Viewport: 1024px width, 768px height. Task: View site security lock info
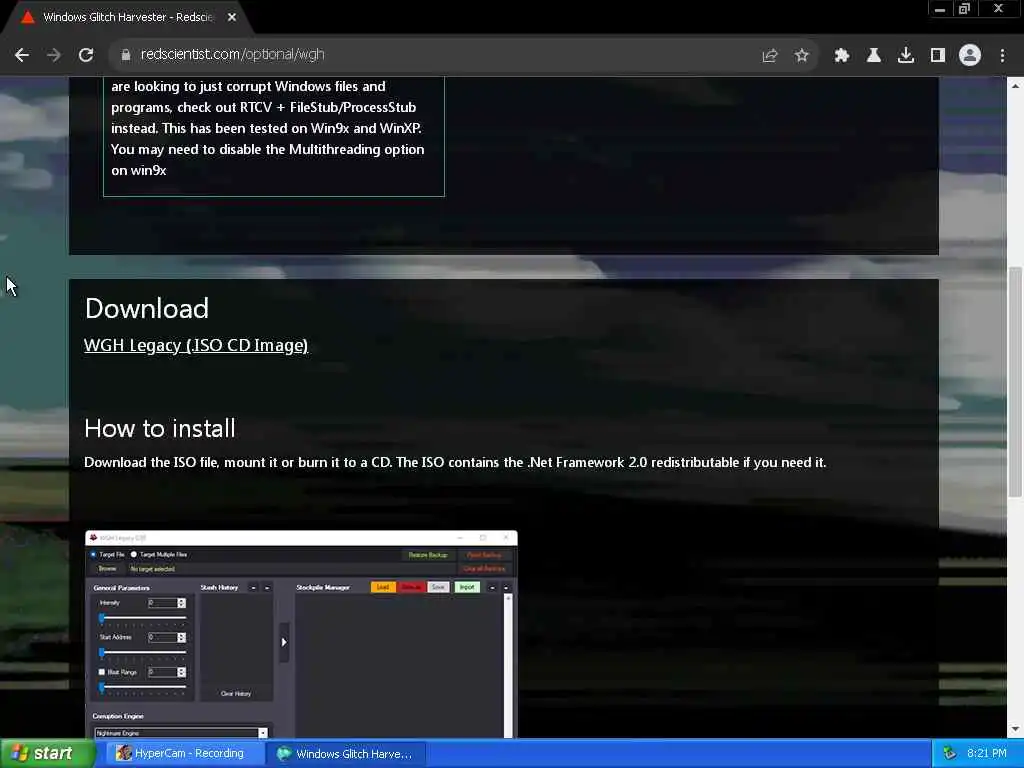point(125,55)
